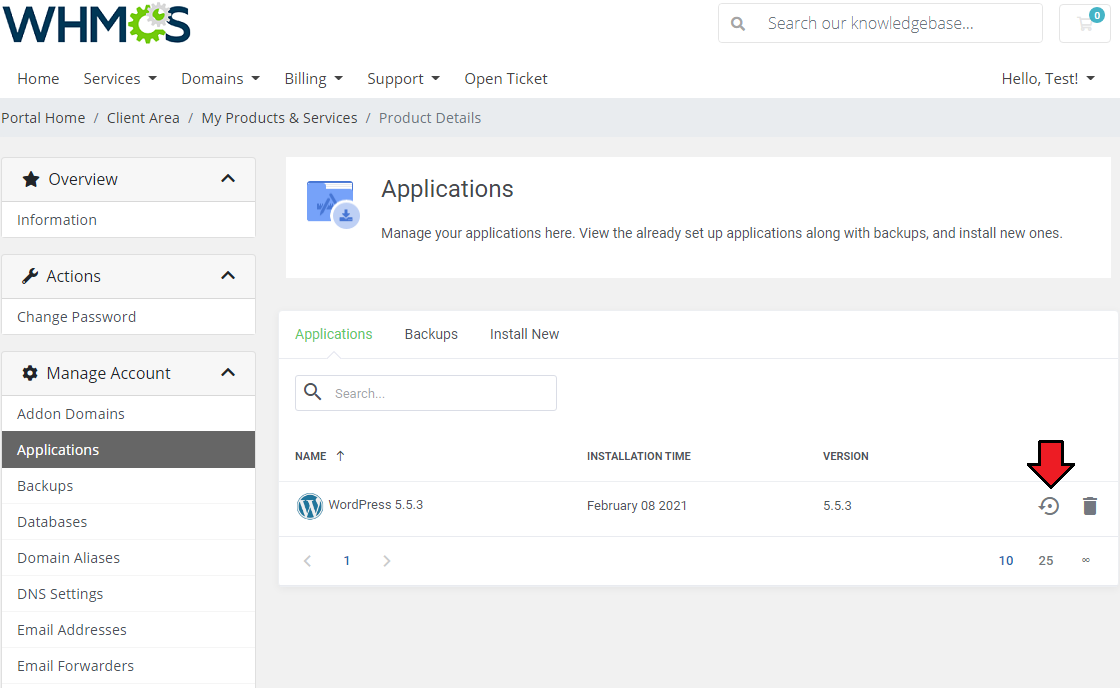This screenshot has width=1120, height=688.
Task: Click the restore backup icon for WordPress 5.5.3
Action: tap(1049, 506)
